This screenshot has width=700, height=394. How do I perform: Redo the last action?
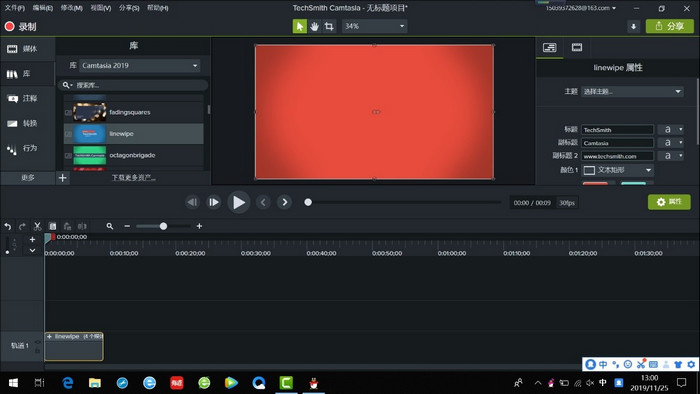[22, 226]
